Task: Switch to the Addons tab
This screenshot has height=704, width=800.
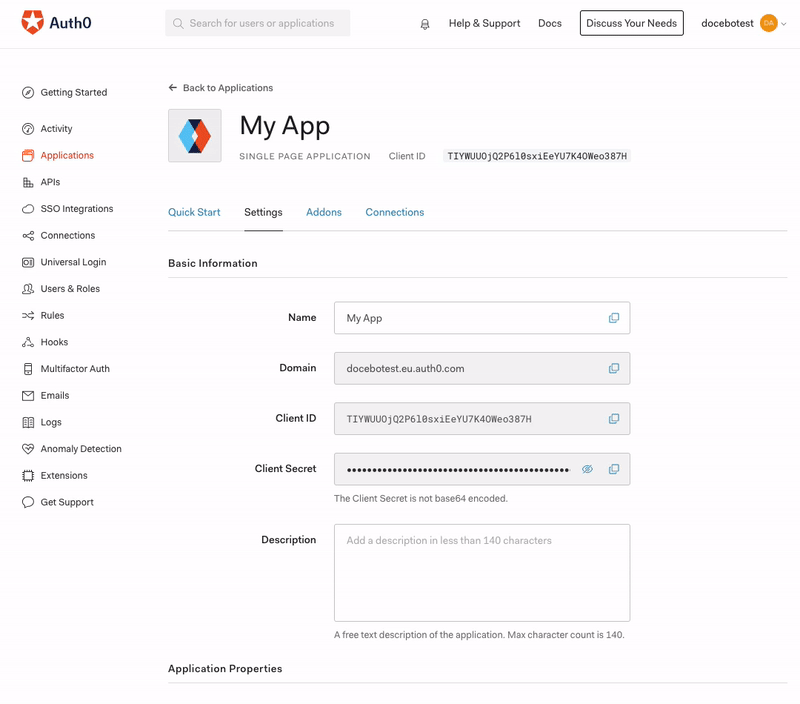Action: click(x=323, y=212)
